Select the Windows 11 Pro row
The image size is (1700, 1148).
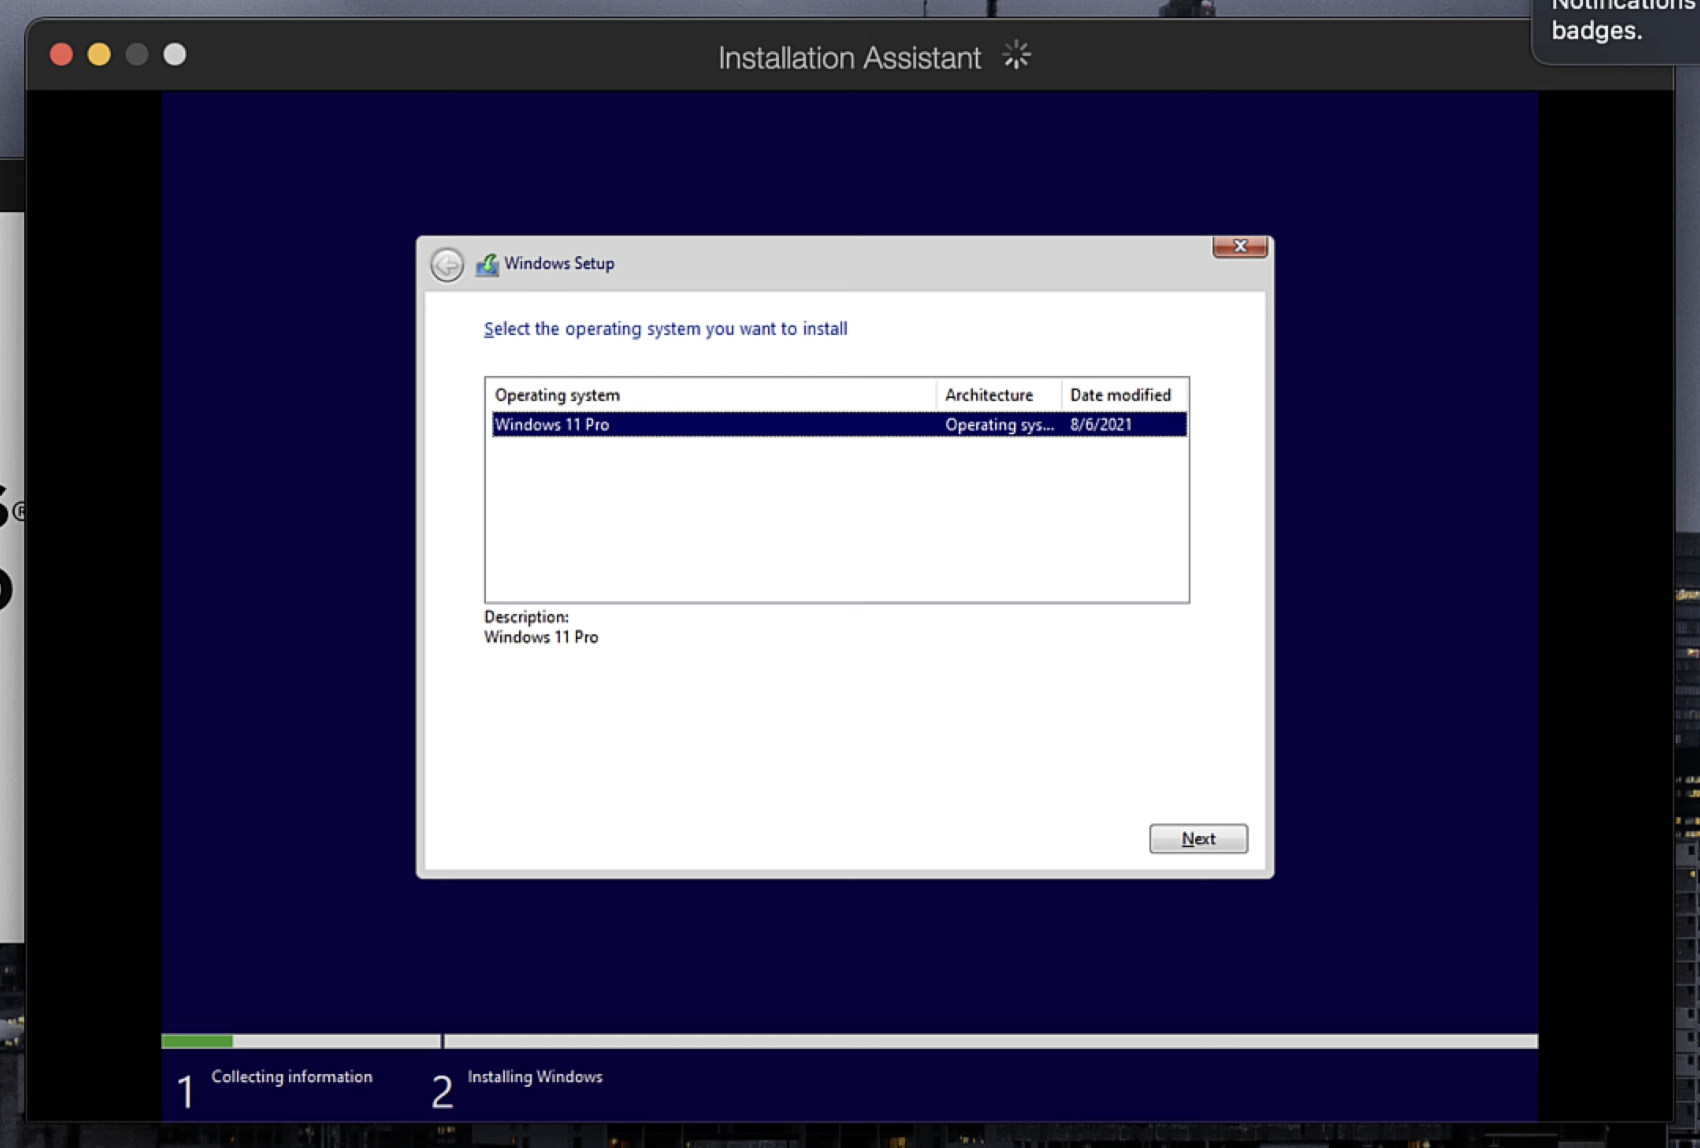pyautogui.click(x=839, y=424)
